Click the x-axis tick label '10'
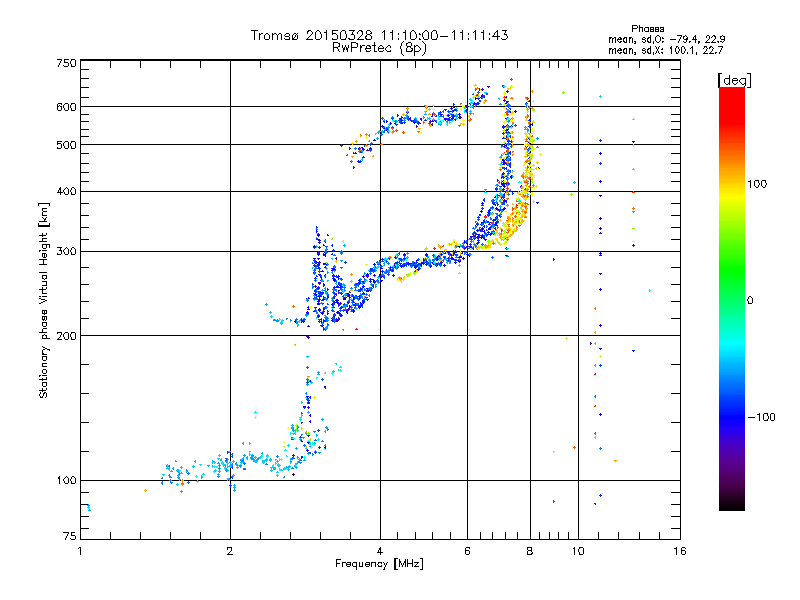 tap(578, 551)
